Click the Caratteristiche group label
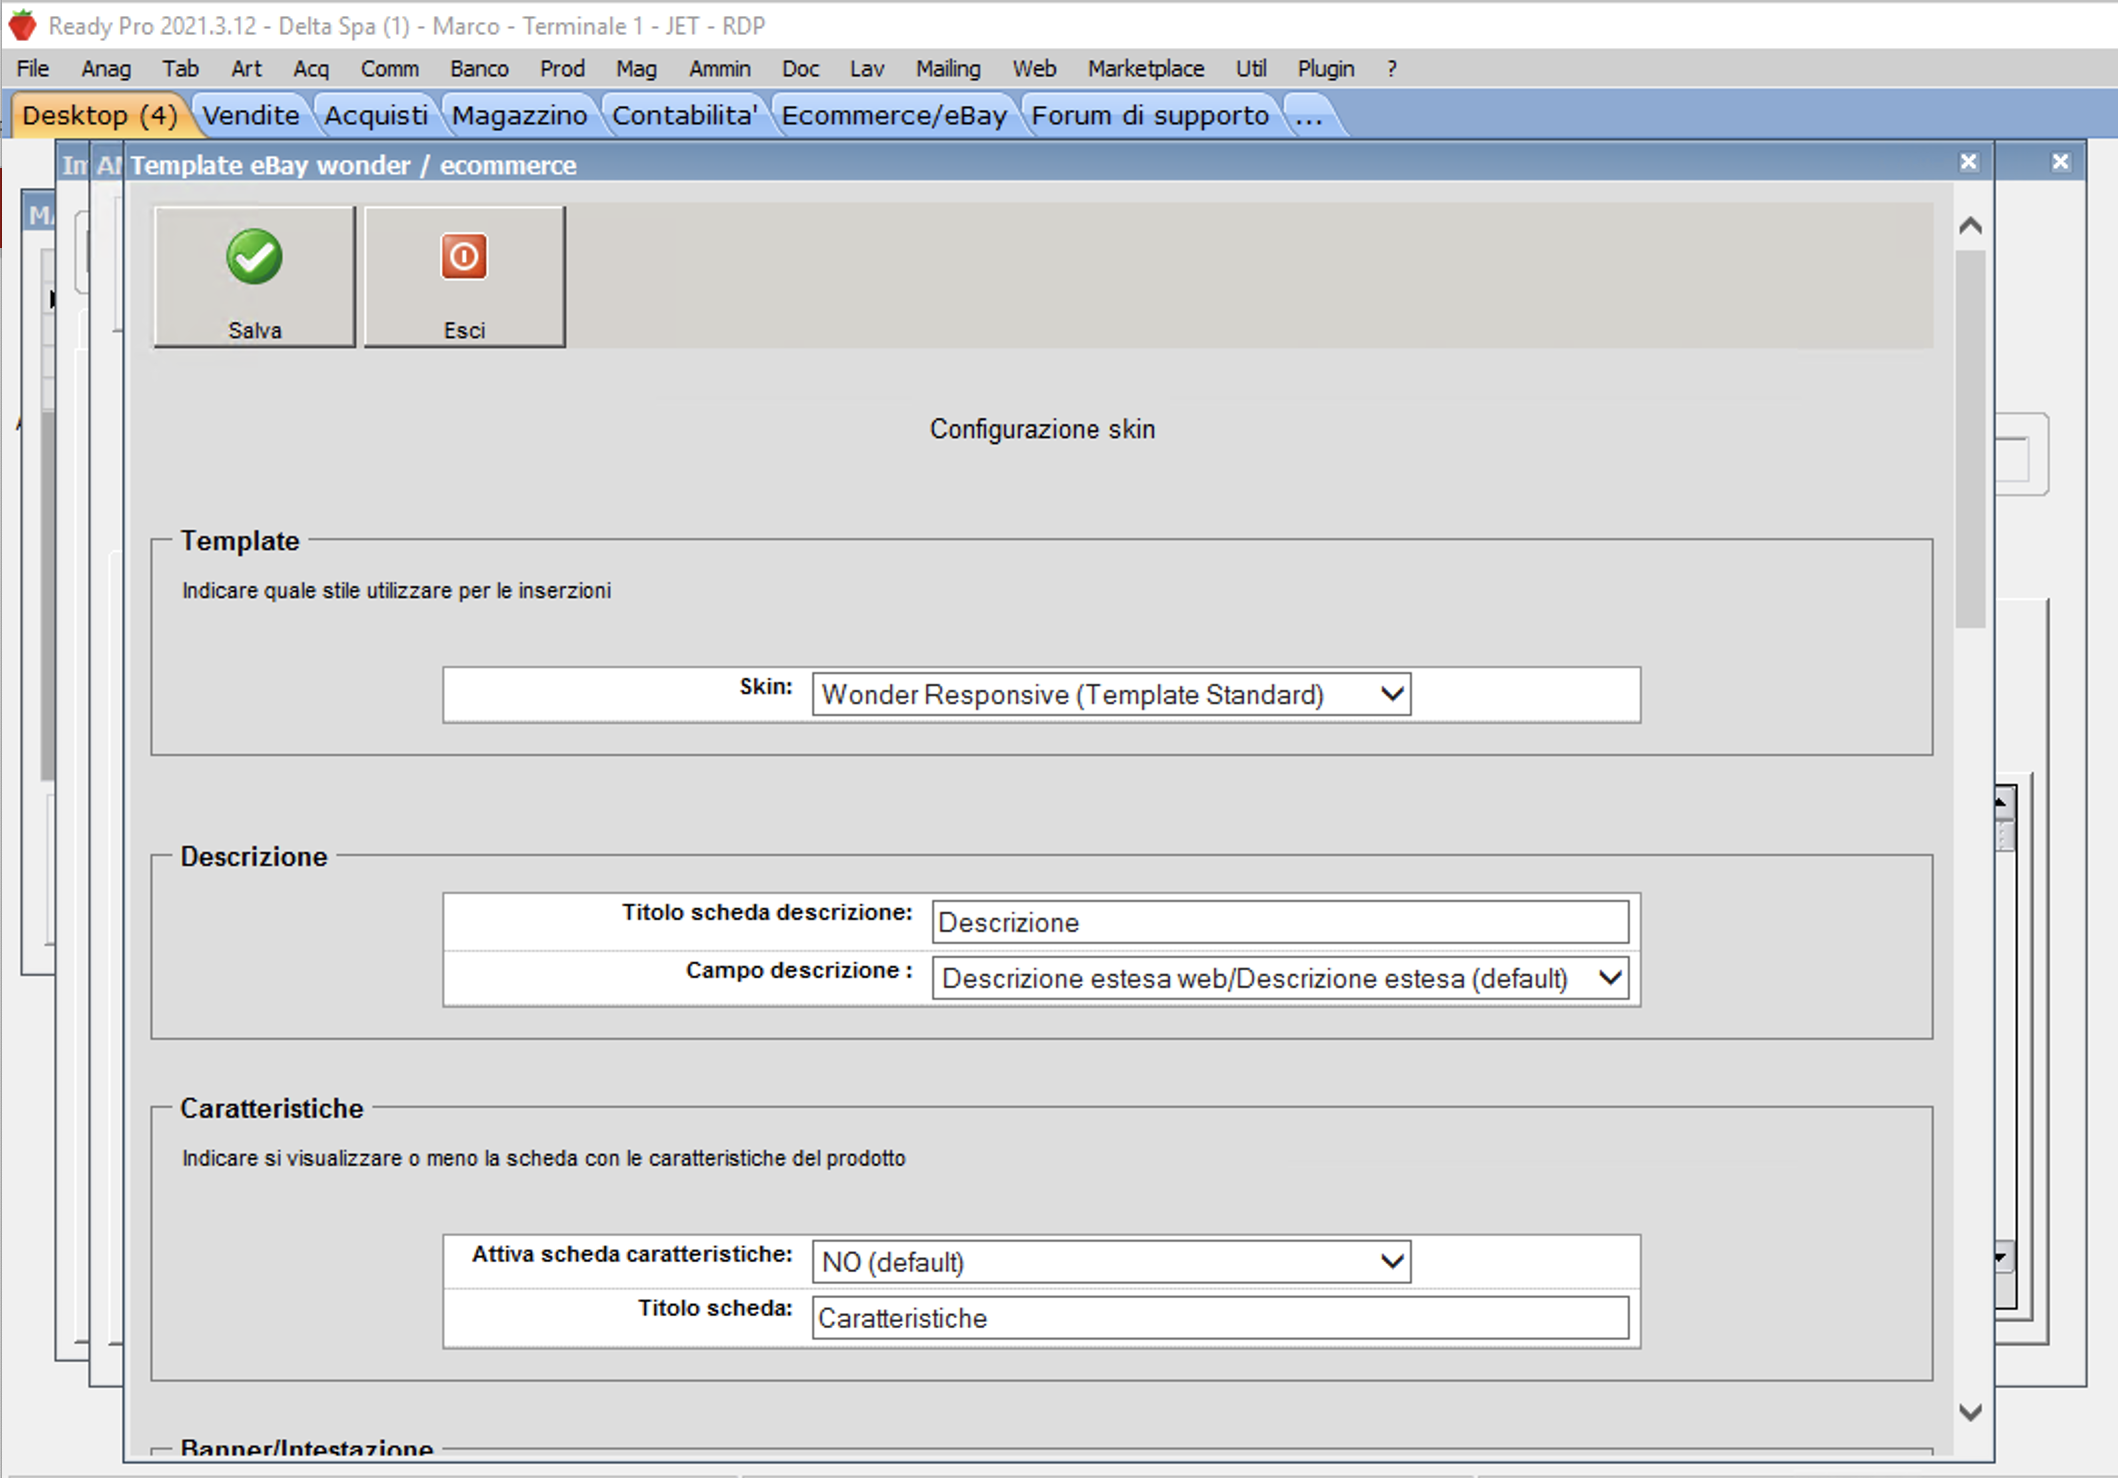2118x1478 pixels. click(272, 1109)
